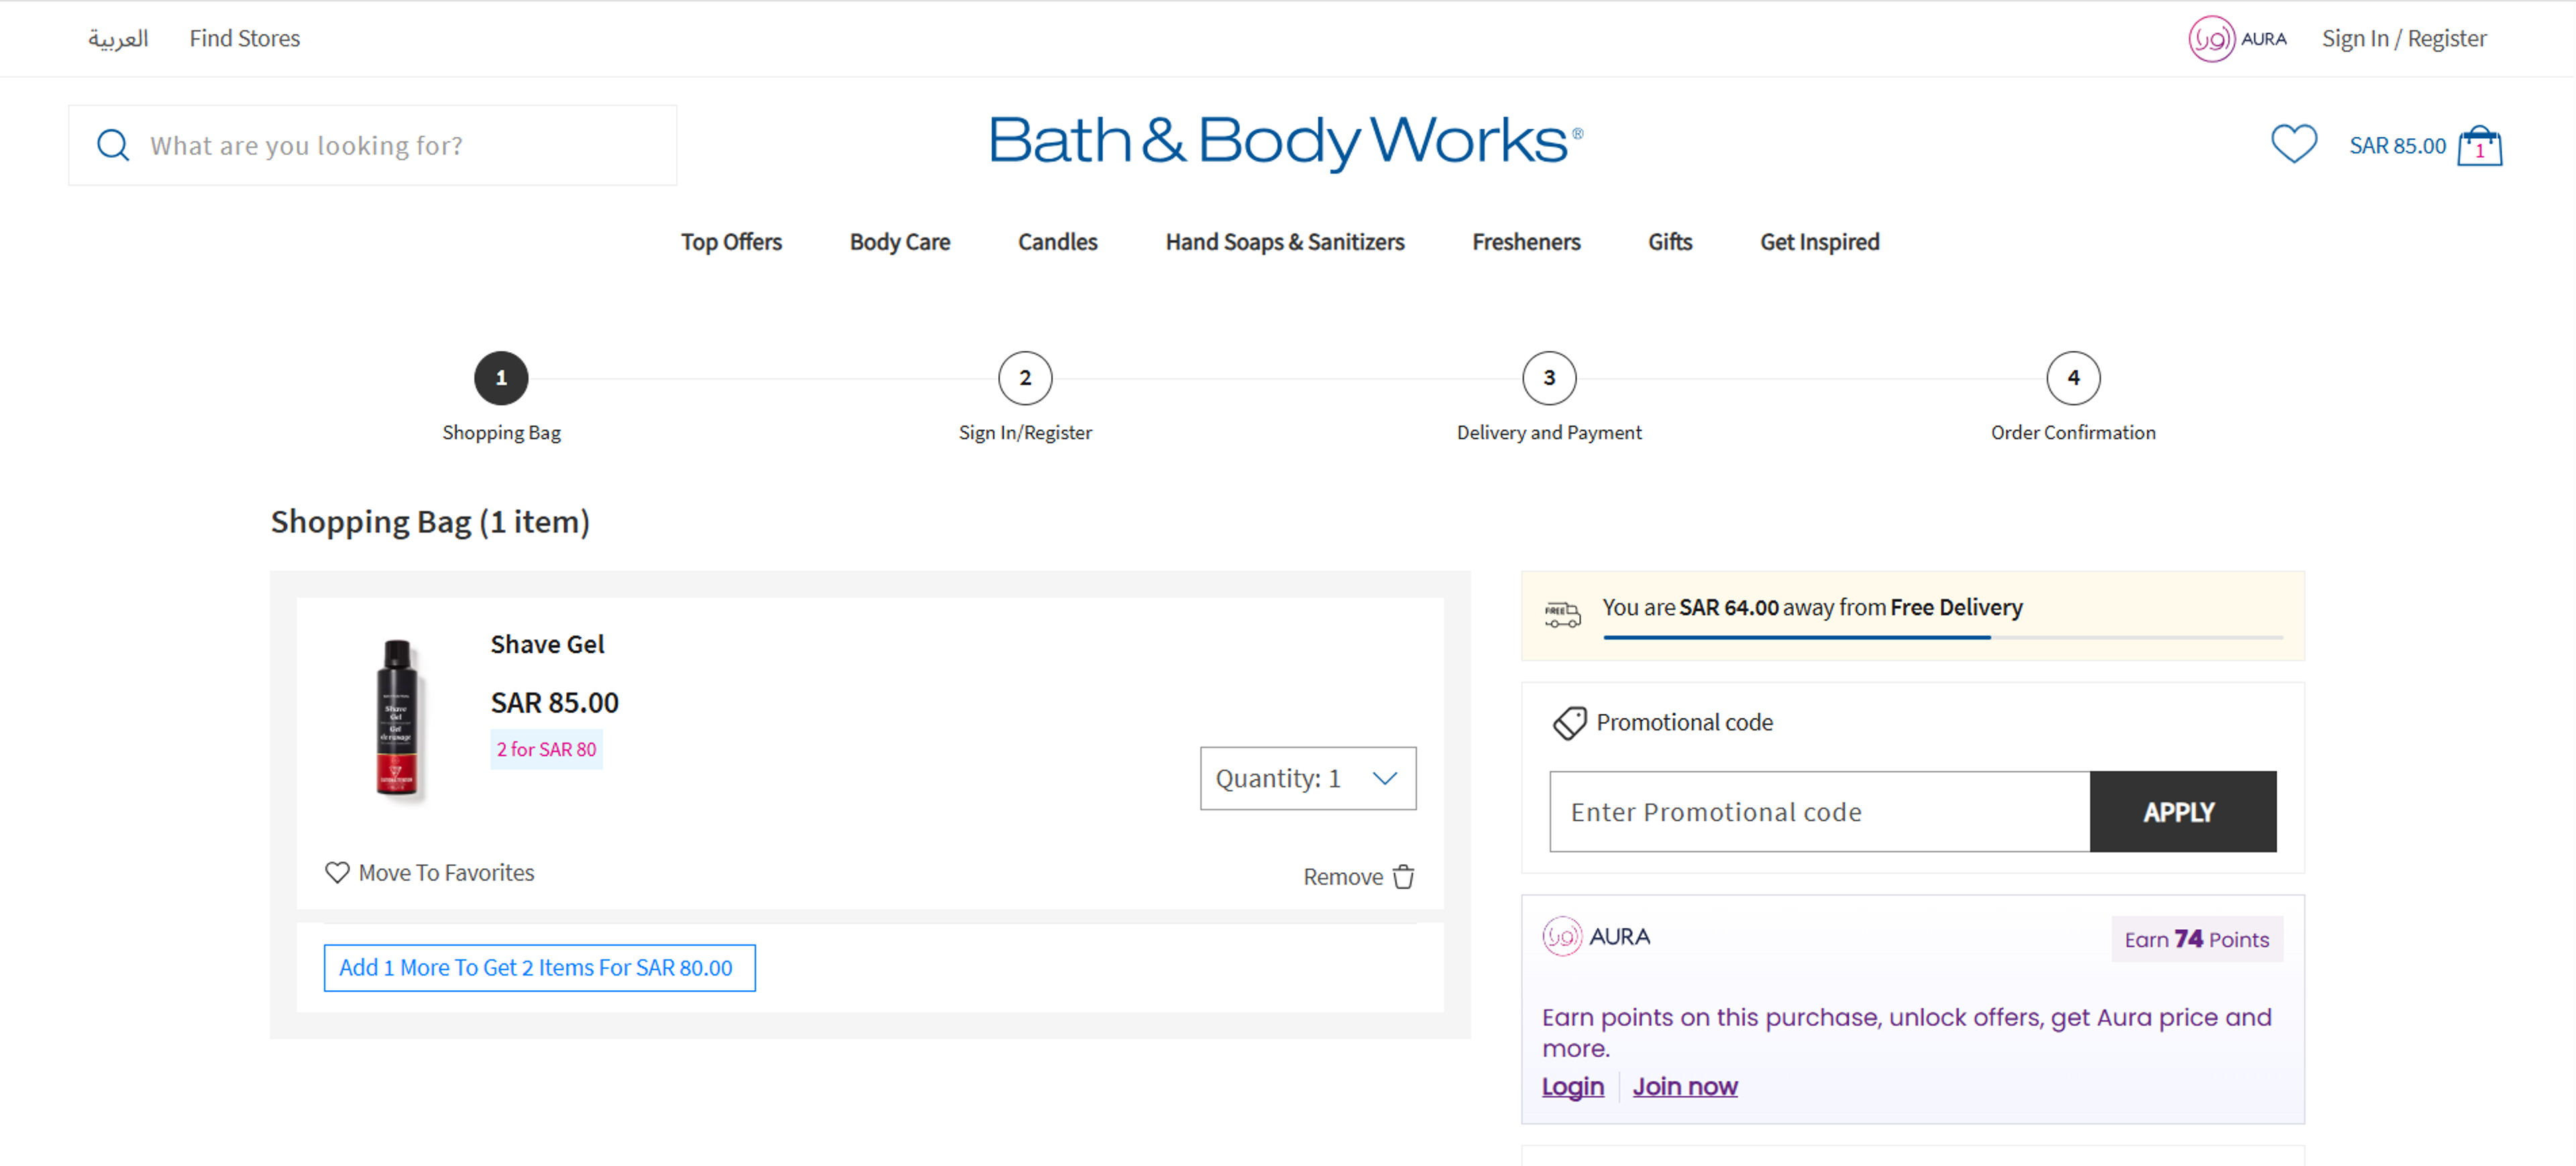
Task: Click Add 1 More To Get 2 Items button
Action: pos(540,967)
